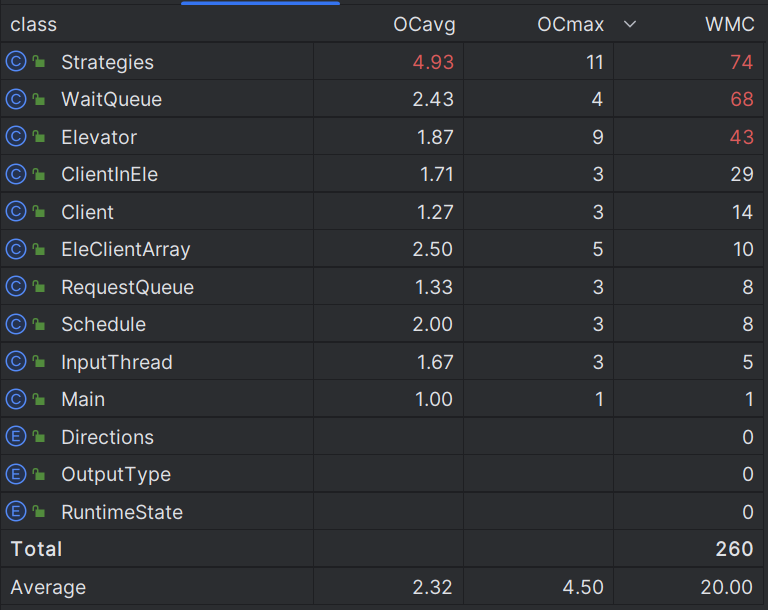Screen dimensions: 768x610
Task: Sort table by OCmax column header
Action: click(570, 25)
